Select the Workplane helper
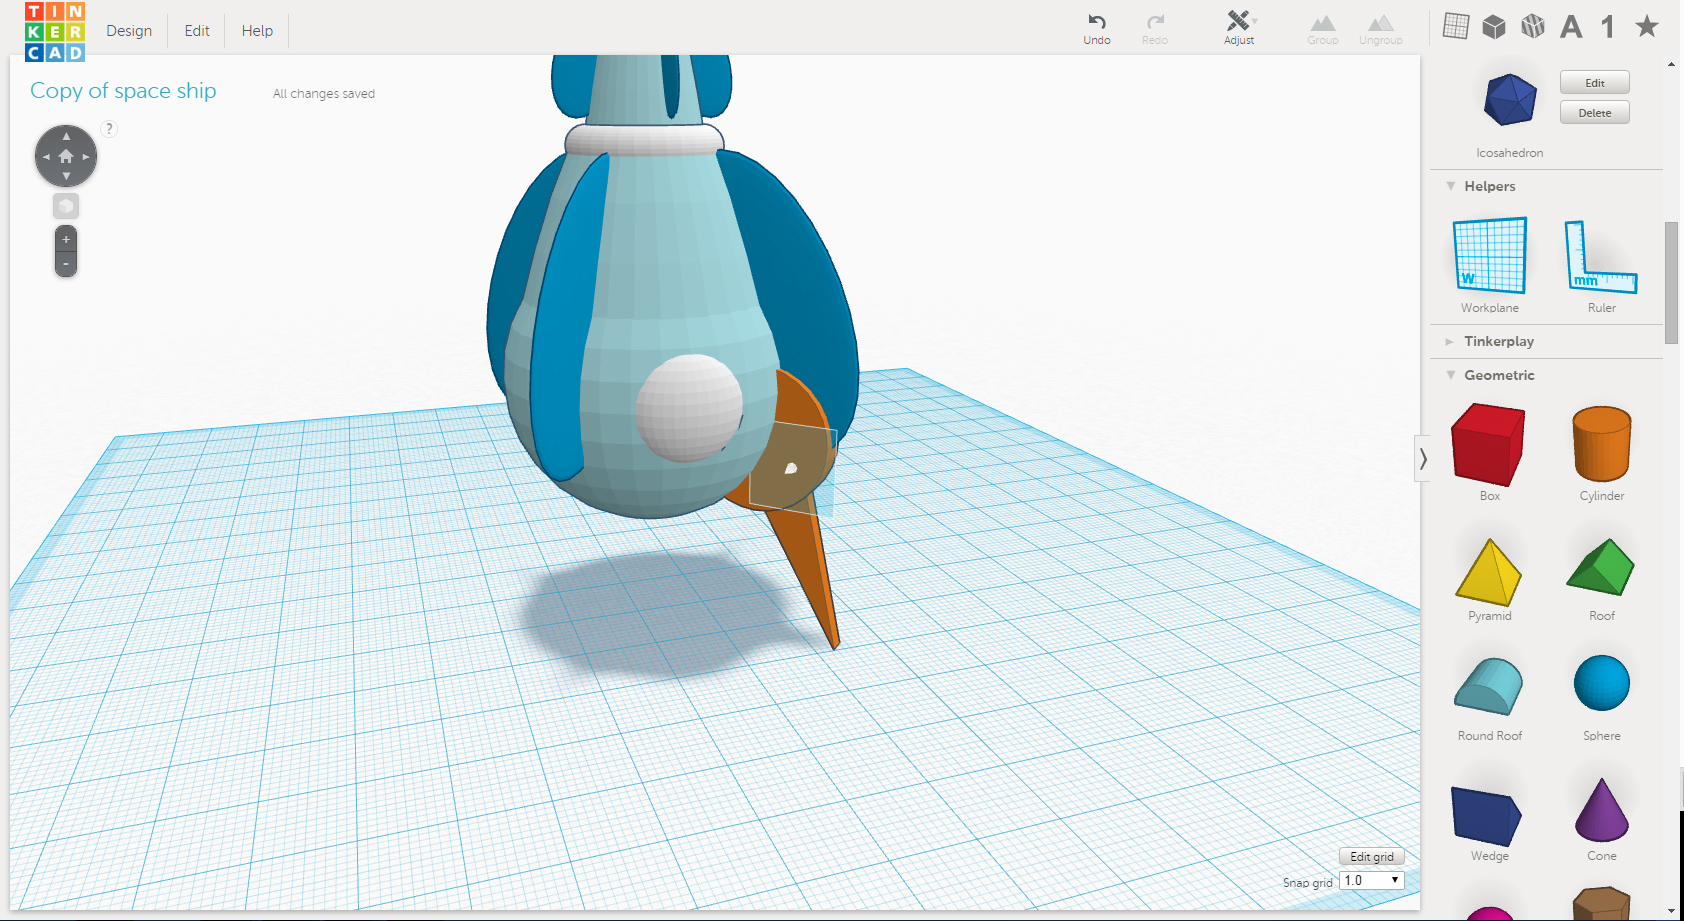 point(1490,256)
